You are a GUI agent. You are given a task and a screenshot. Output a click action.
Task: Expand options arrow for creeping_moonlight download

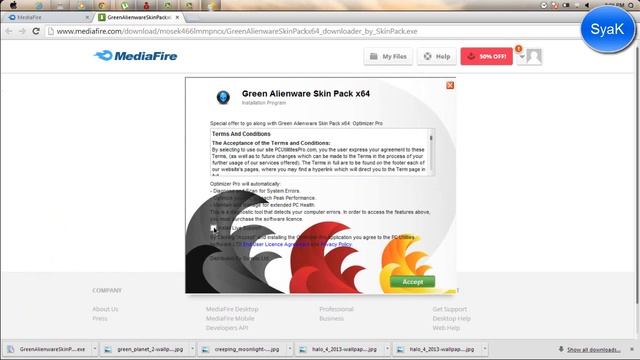click(x=290, y=349)
